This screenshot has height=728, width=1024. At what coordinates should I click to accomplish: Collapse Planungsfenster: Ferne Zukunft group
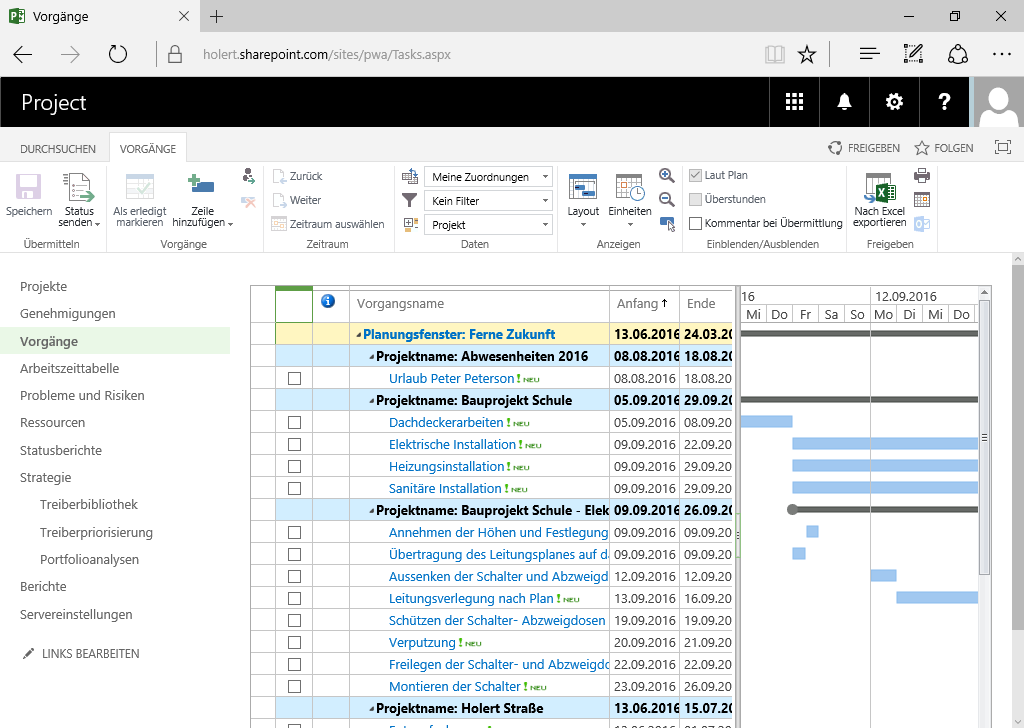point(359,335)
